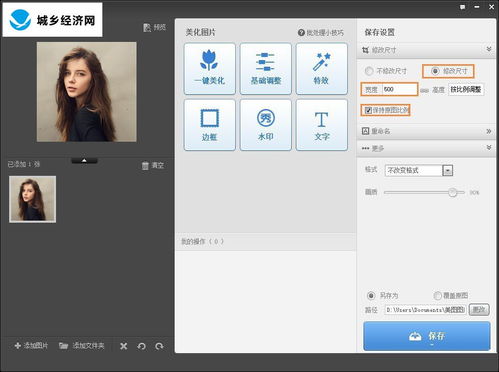This screenshot has width=499, height=372.
Task: Open the 边框 border tool
Action: (209, 125)
